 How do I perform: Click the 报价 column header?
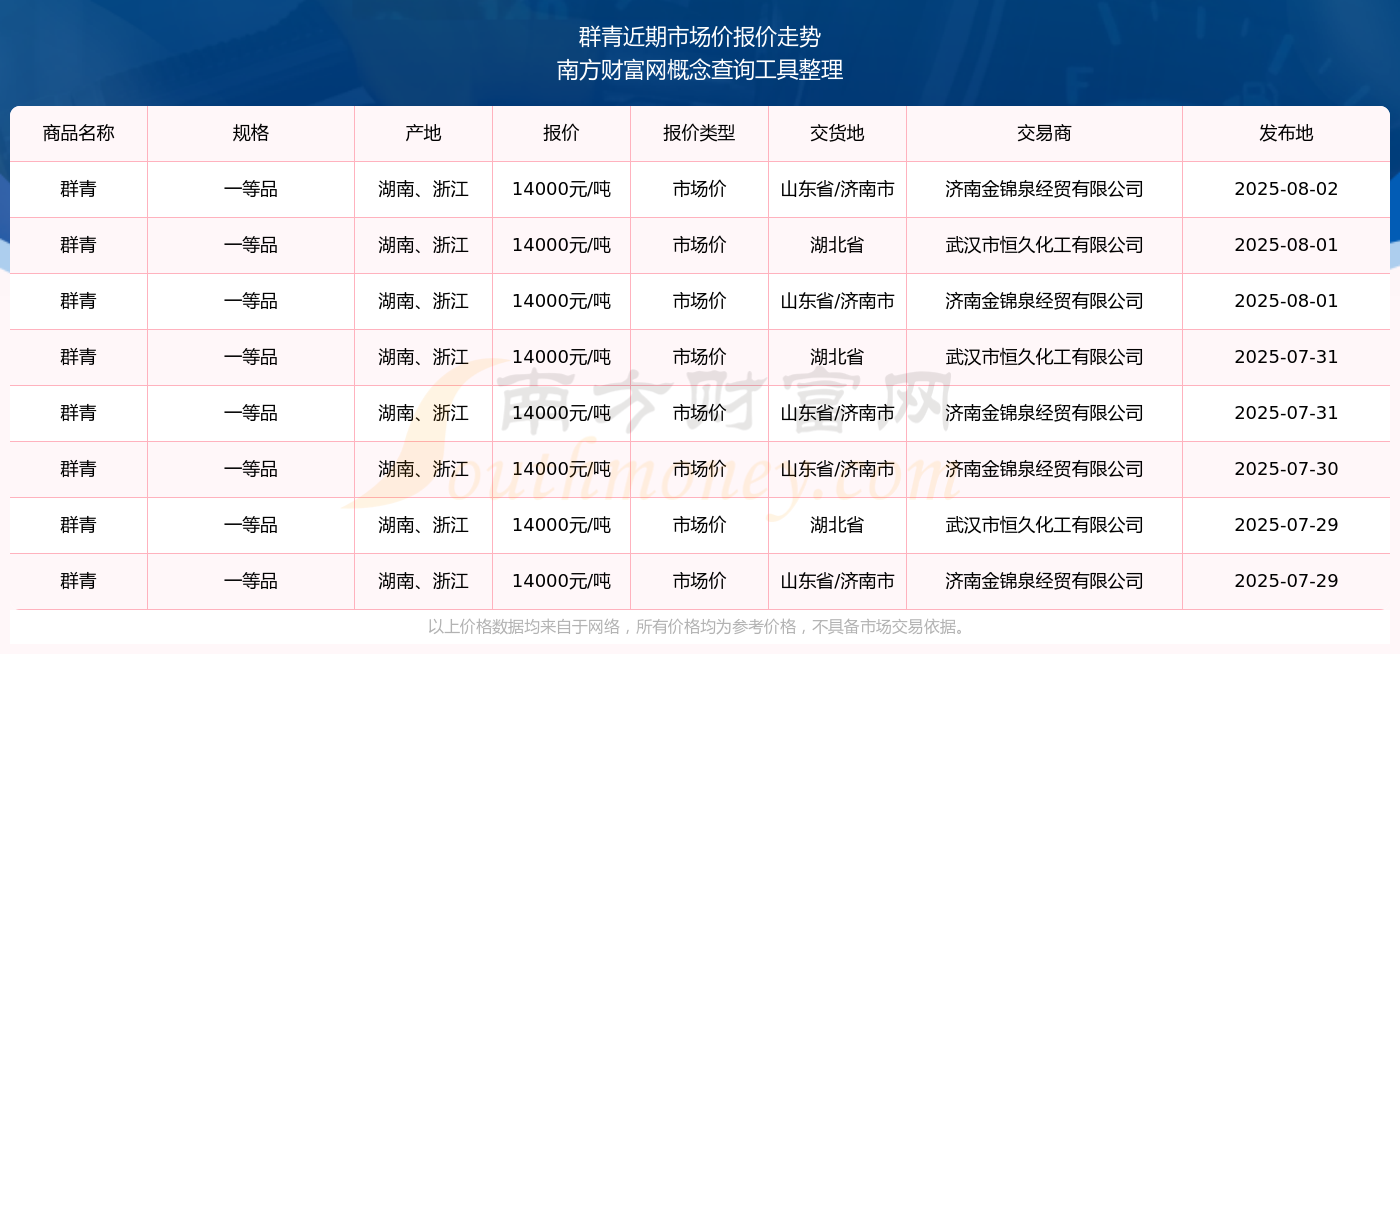coord(562,134)
